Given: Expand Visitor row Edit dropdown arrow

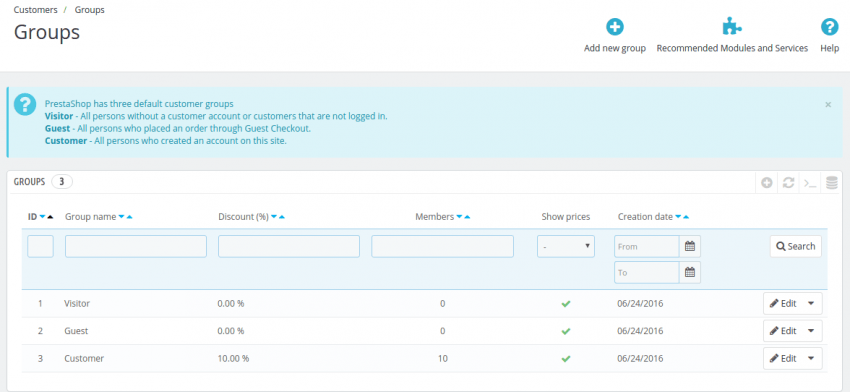Looking at the screenshot, I should (x=811, y=304).
